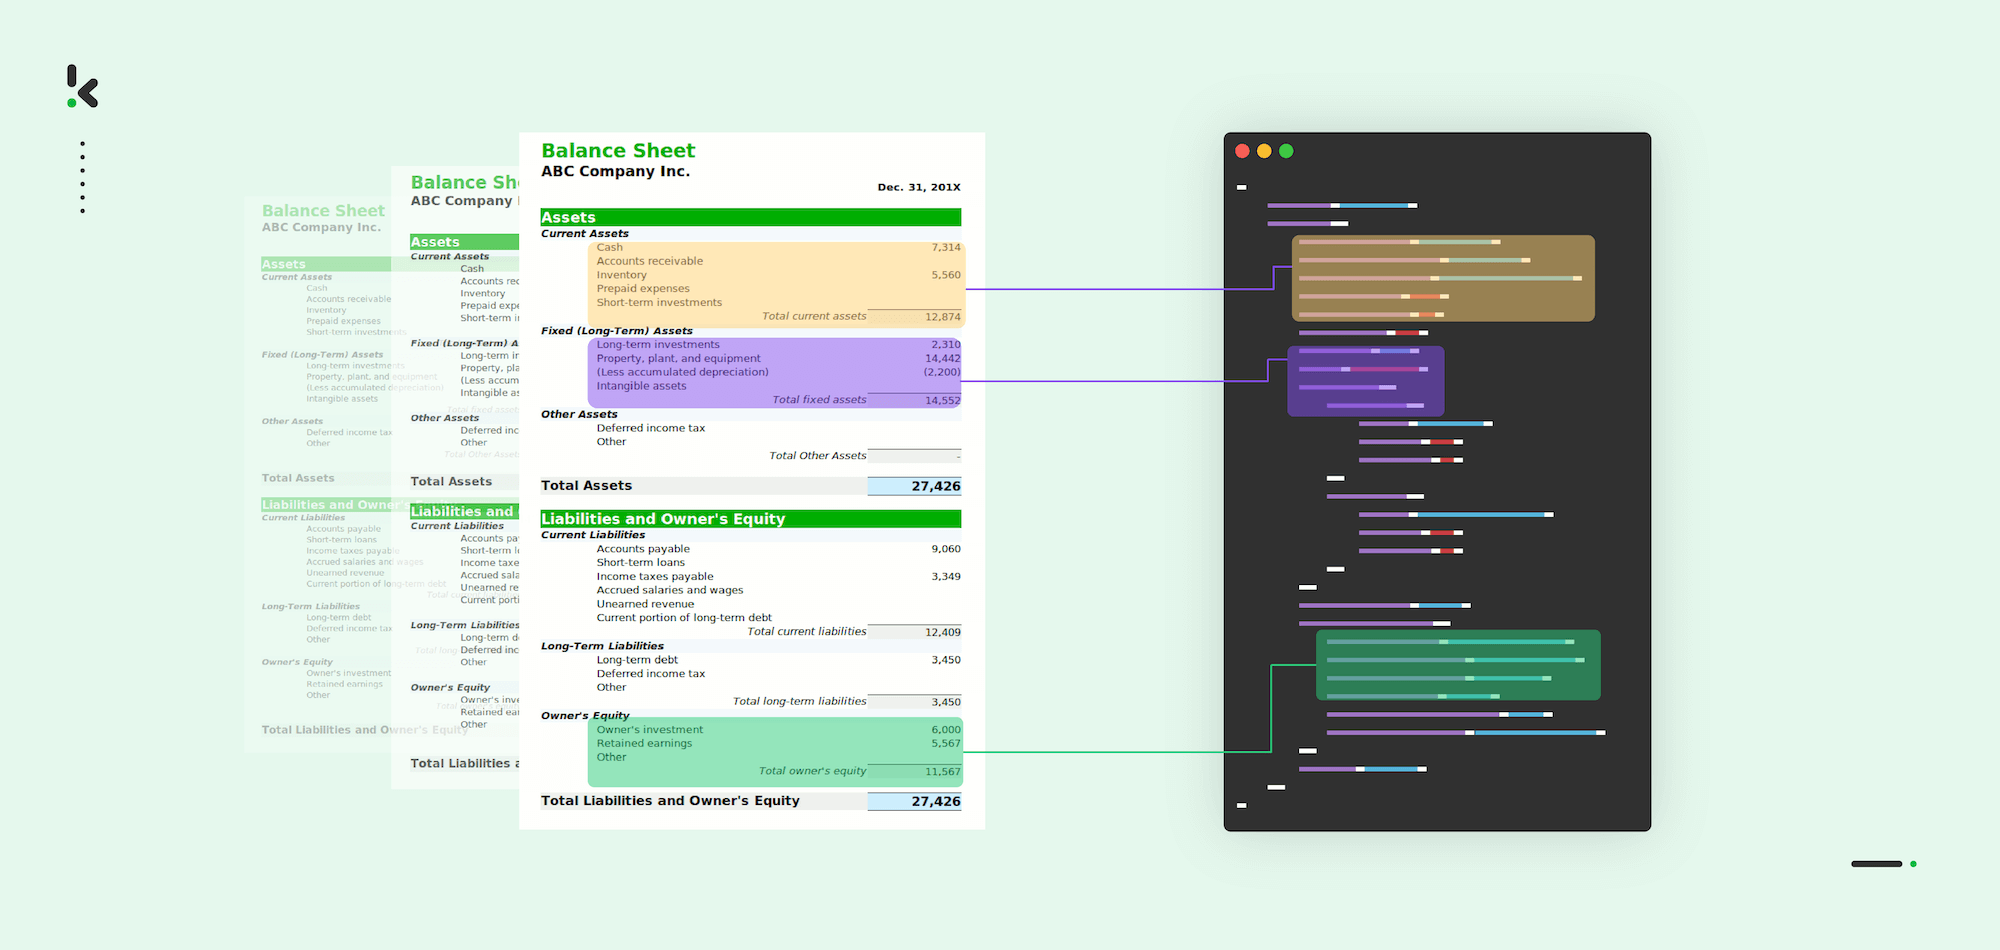The height and width of the screenshot is (950, 2000).
Task: Click the yellow minimize dot on the code window
Action: tap(1264, 151)
